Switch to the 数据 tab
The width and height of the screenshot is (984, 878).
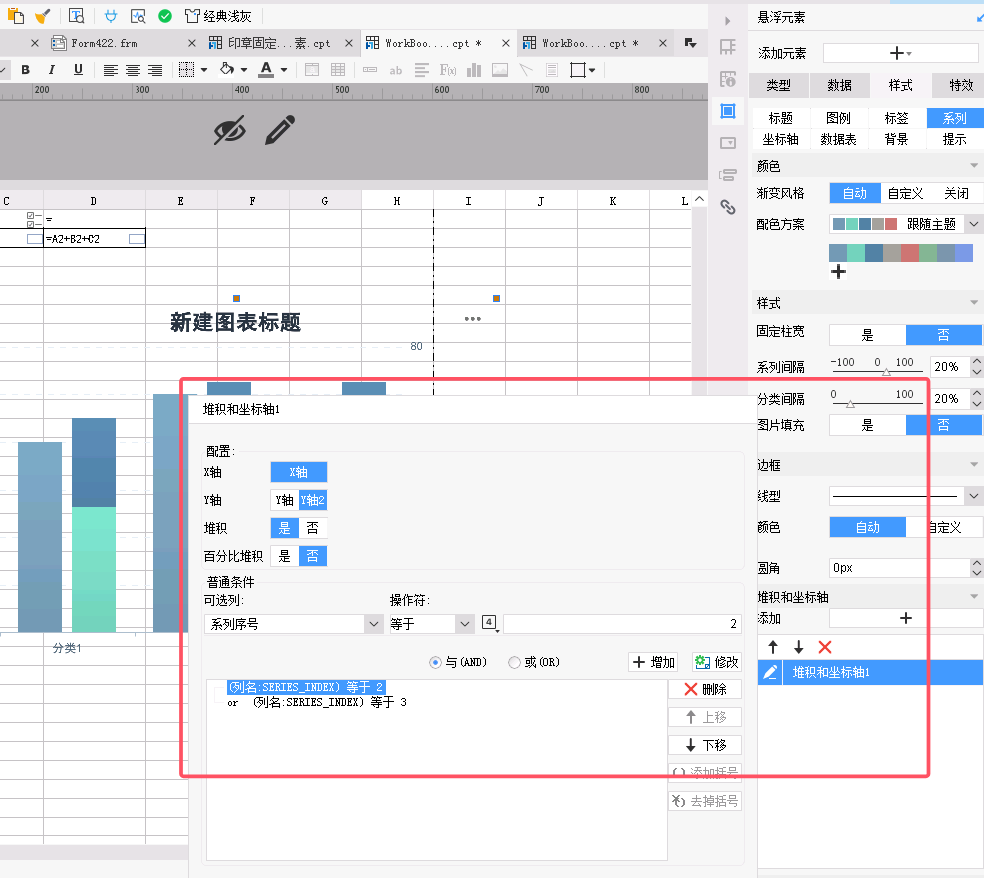(x=839, y=85)
